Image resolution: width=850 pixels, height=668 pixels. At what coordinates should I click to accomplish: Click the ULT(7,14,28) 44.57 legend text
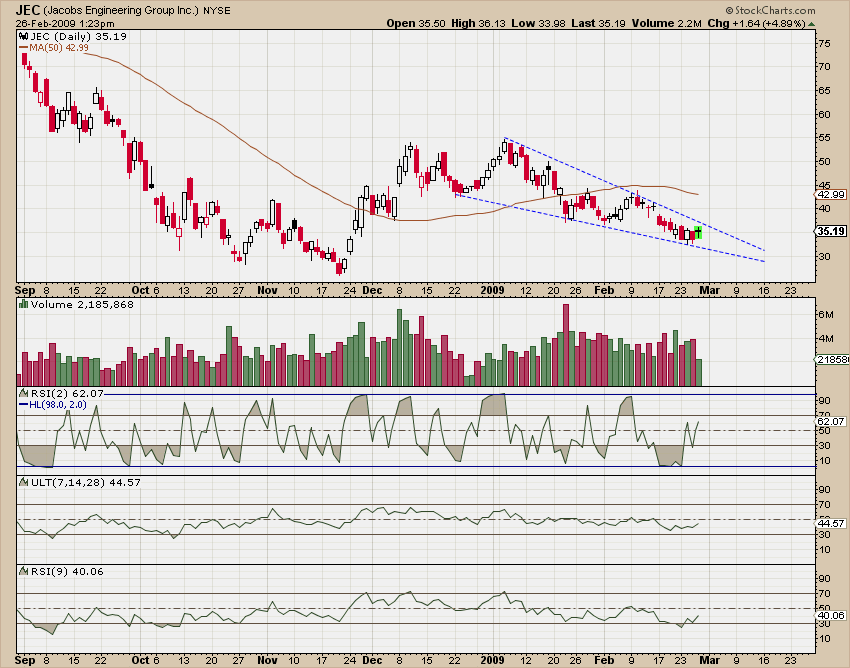[x=86, y=482]
